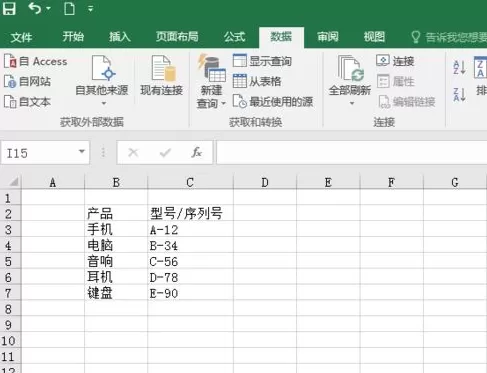Select column A header

point(53,182)
